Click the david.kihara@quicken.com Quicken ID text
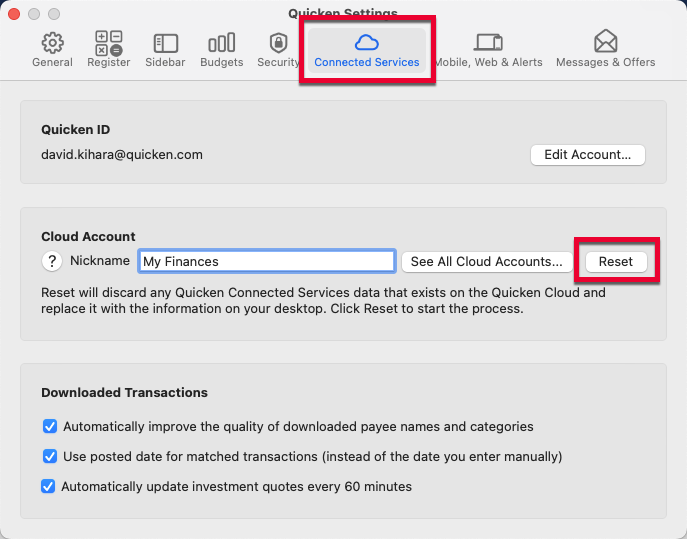This screenshot has height=539, width=687. coord(122,155)
